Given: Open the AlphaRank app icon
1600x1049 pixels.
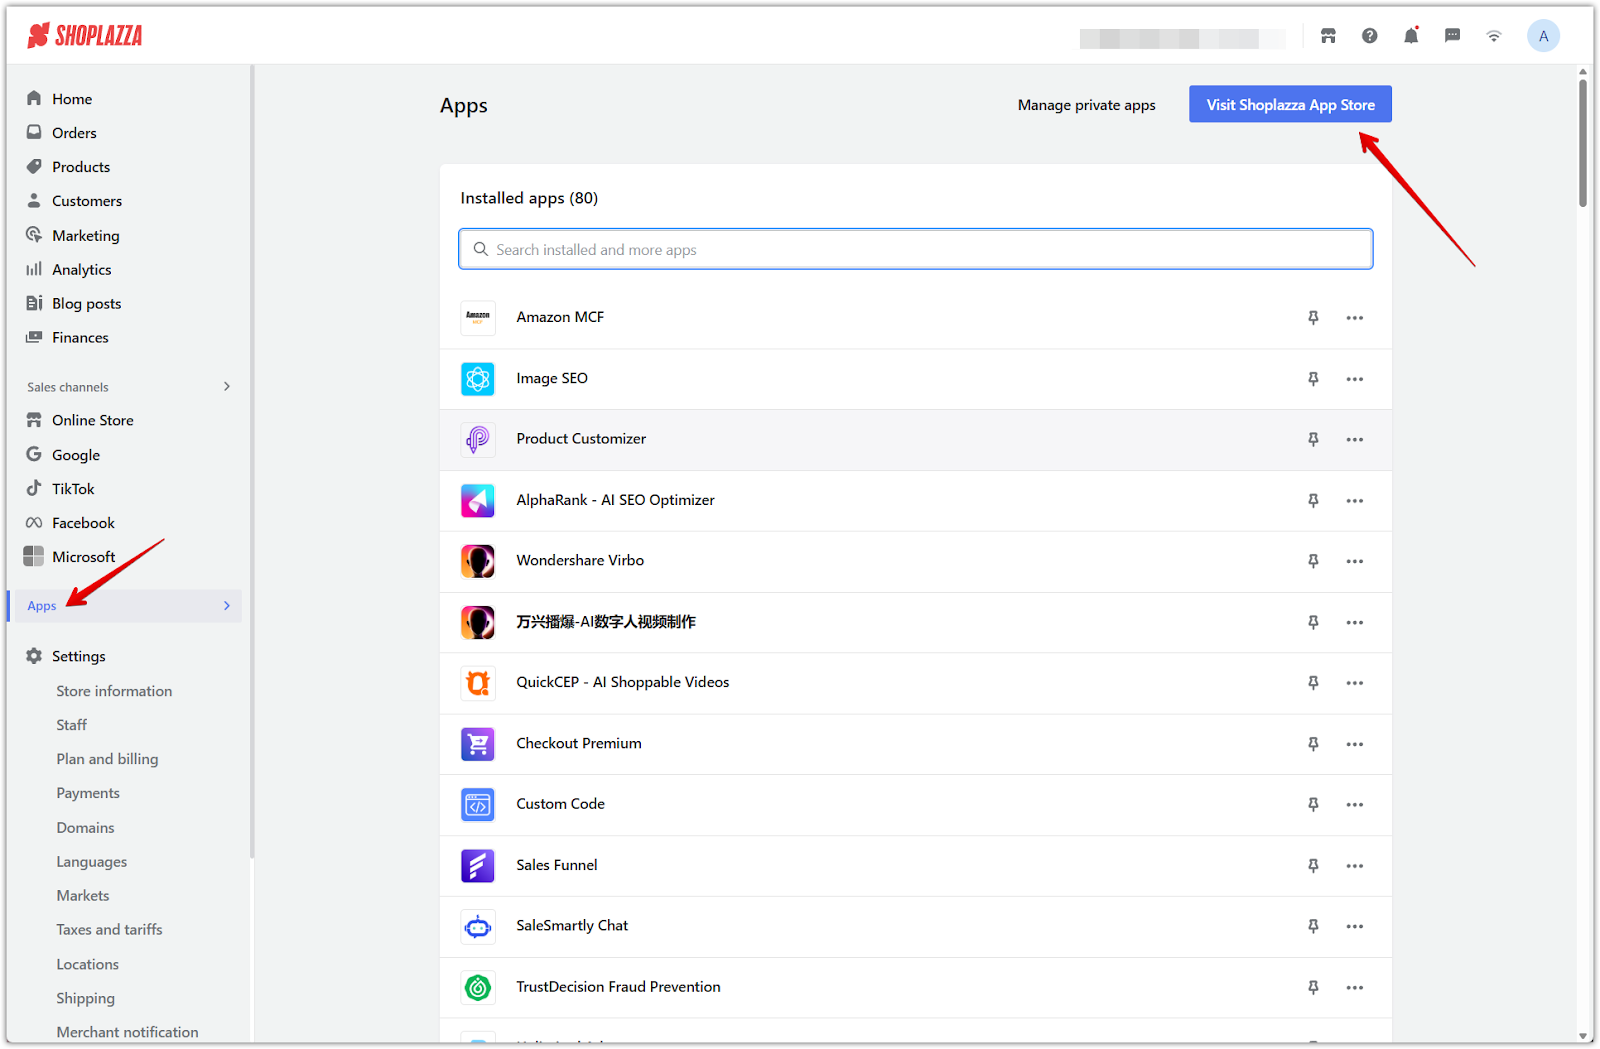Looking at the screenshot, I should click(478, 500).
